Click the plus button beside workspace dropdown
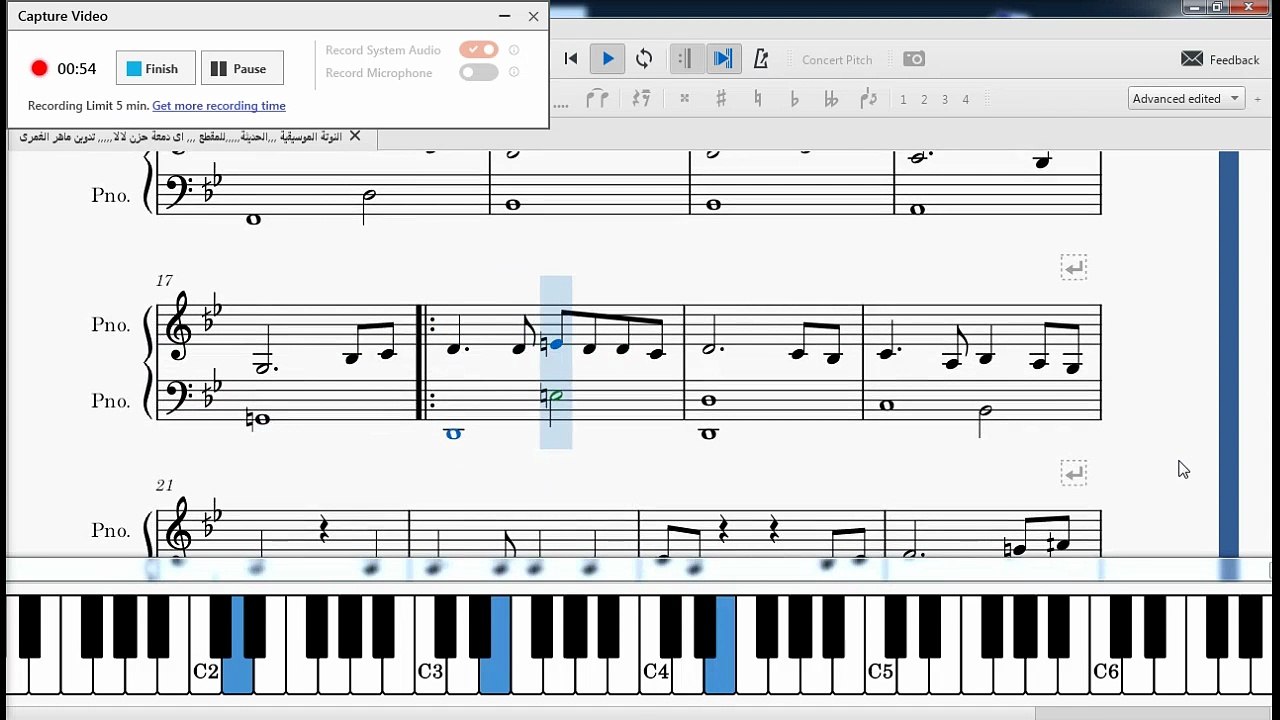Screen dimensions: 1280x720 [1258, 99]
